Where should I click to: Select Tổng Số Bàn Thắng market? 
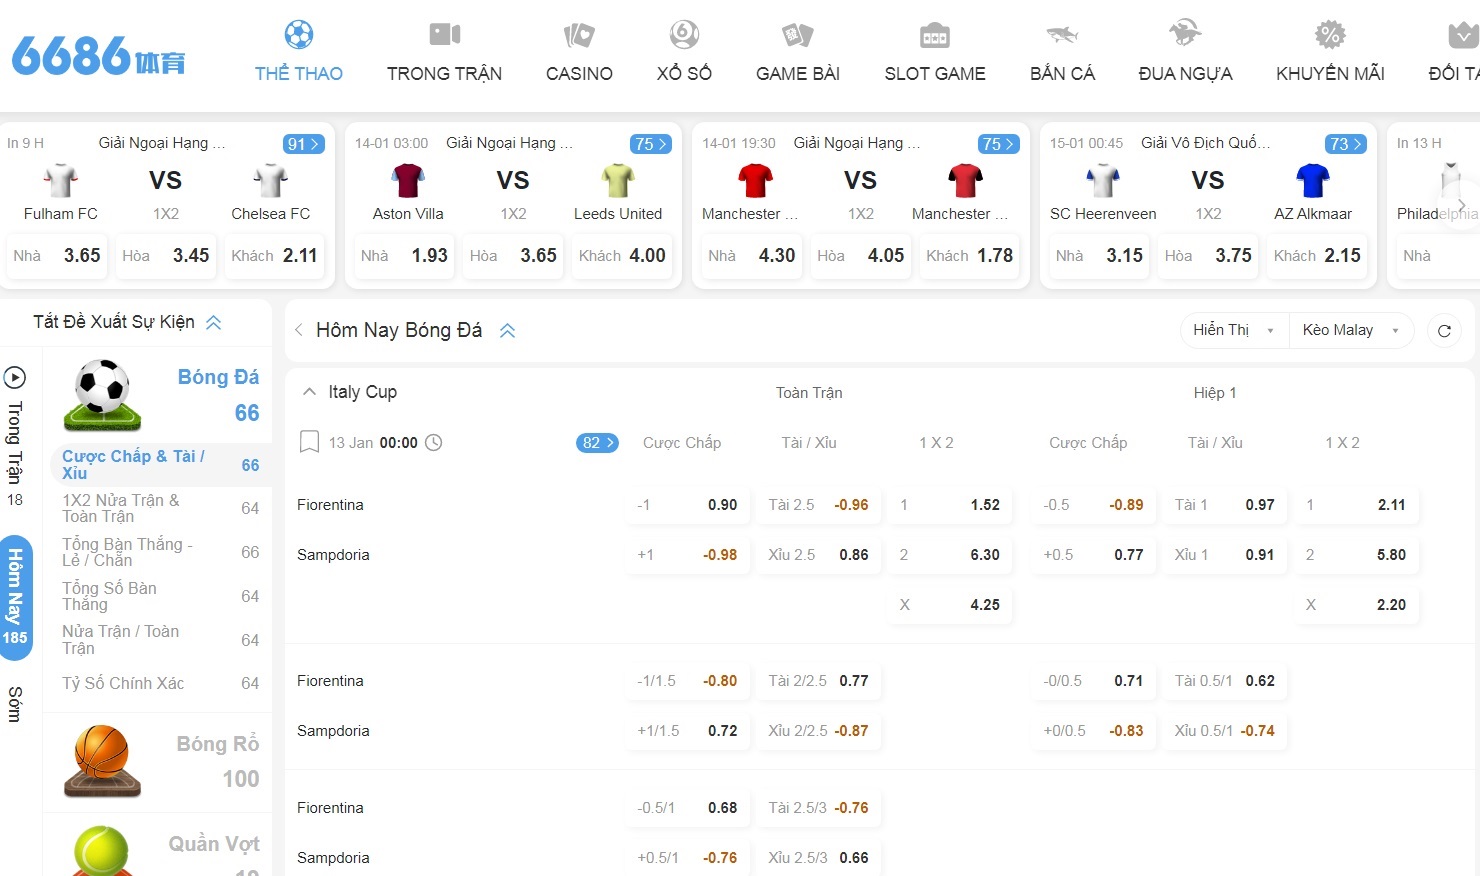pos(160,596)
